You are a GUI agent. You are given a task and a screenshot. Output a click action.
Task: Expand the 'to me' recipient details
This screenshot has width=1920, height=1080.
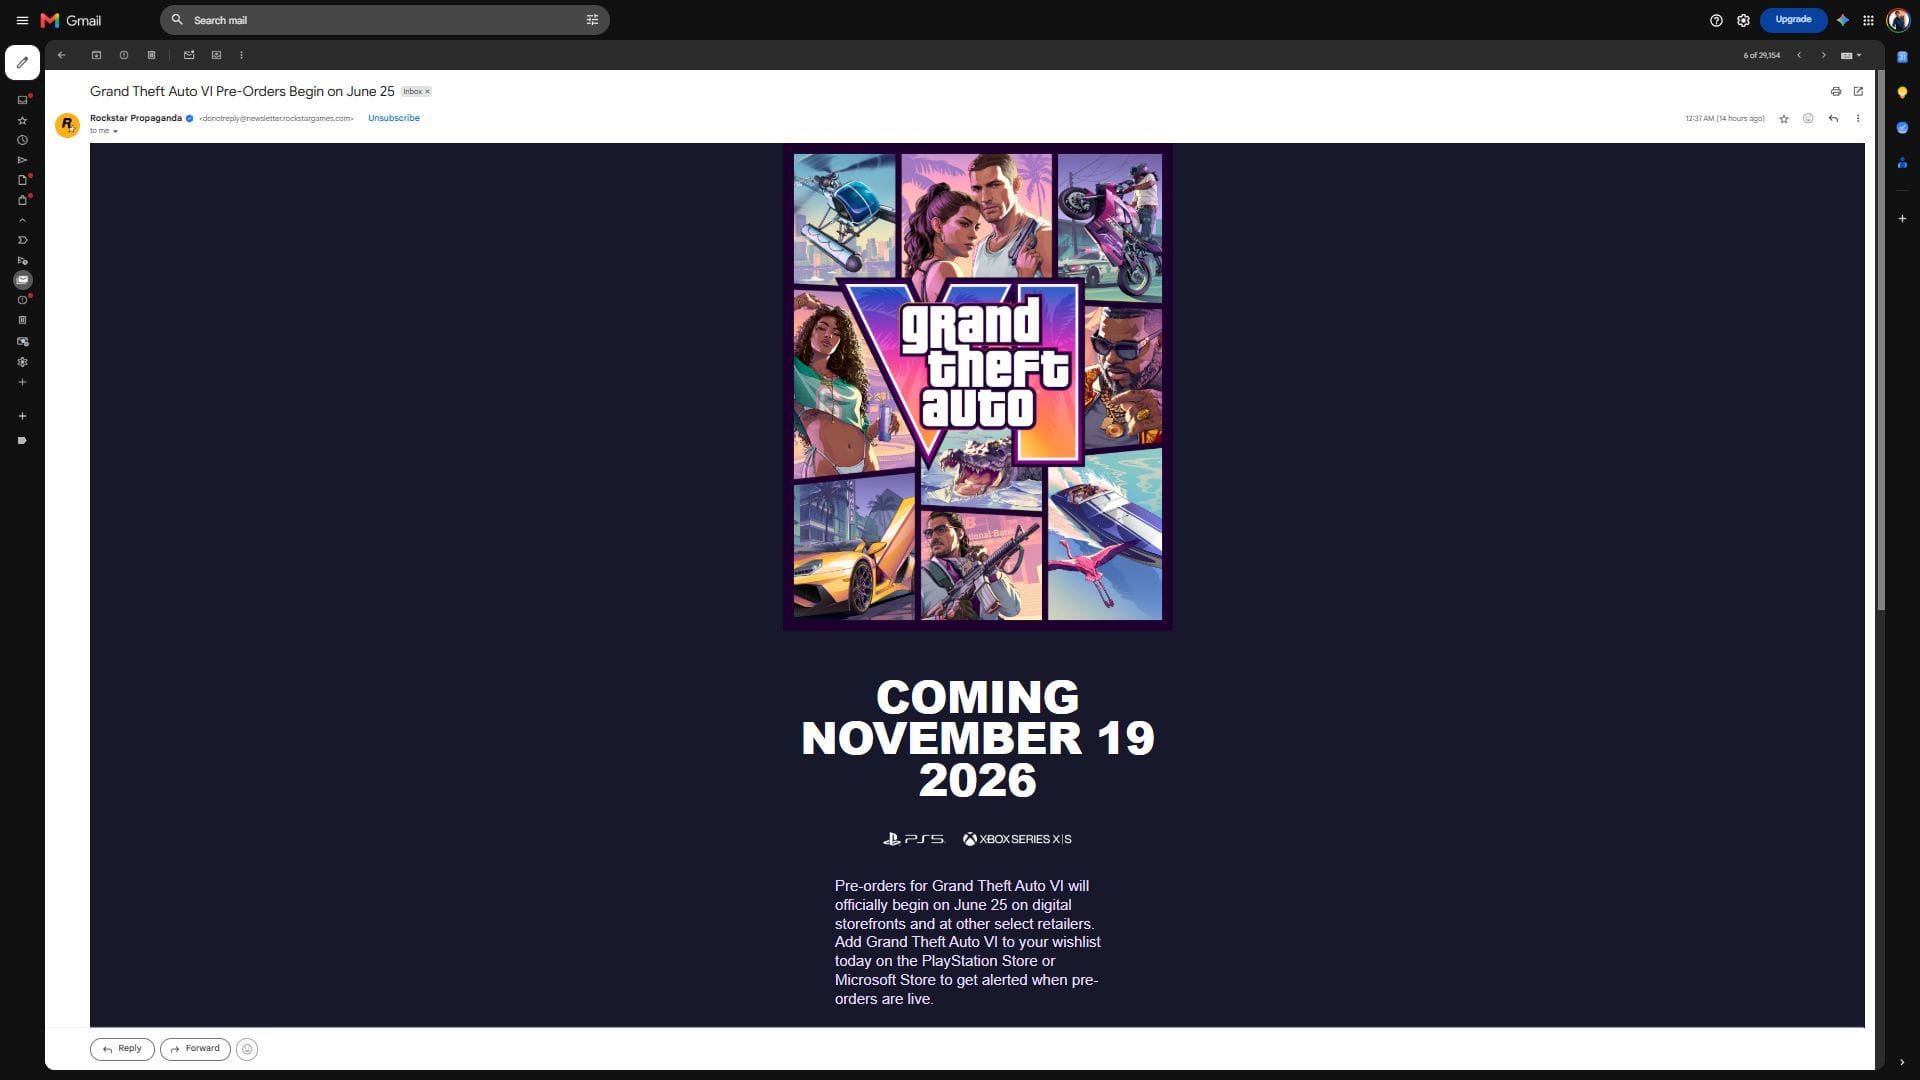(x=115, y=131)
